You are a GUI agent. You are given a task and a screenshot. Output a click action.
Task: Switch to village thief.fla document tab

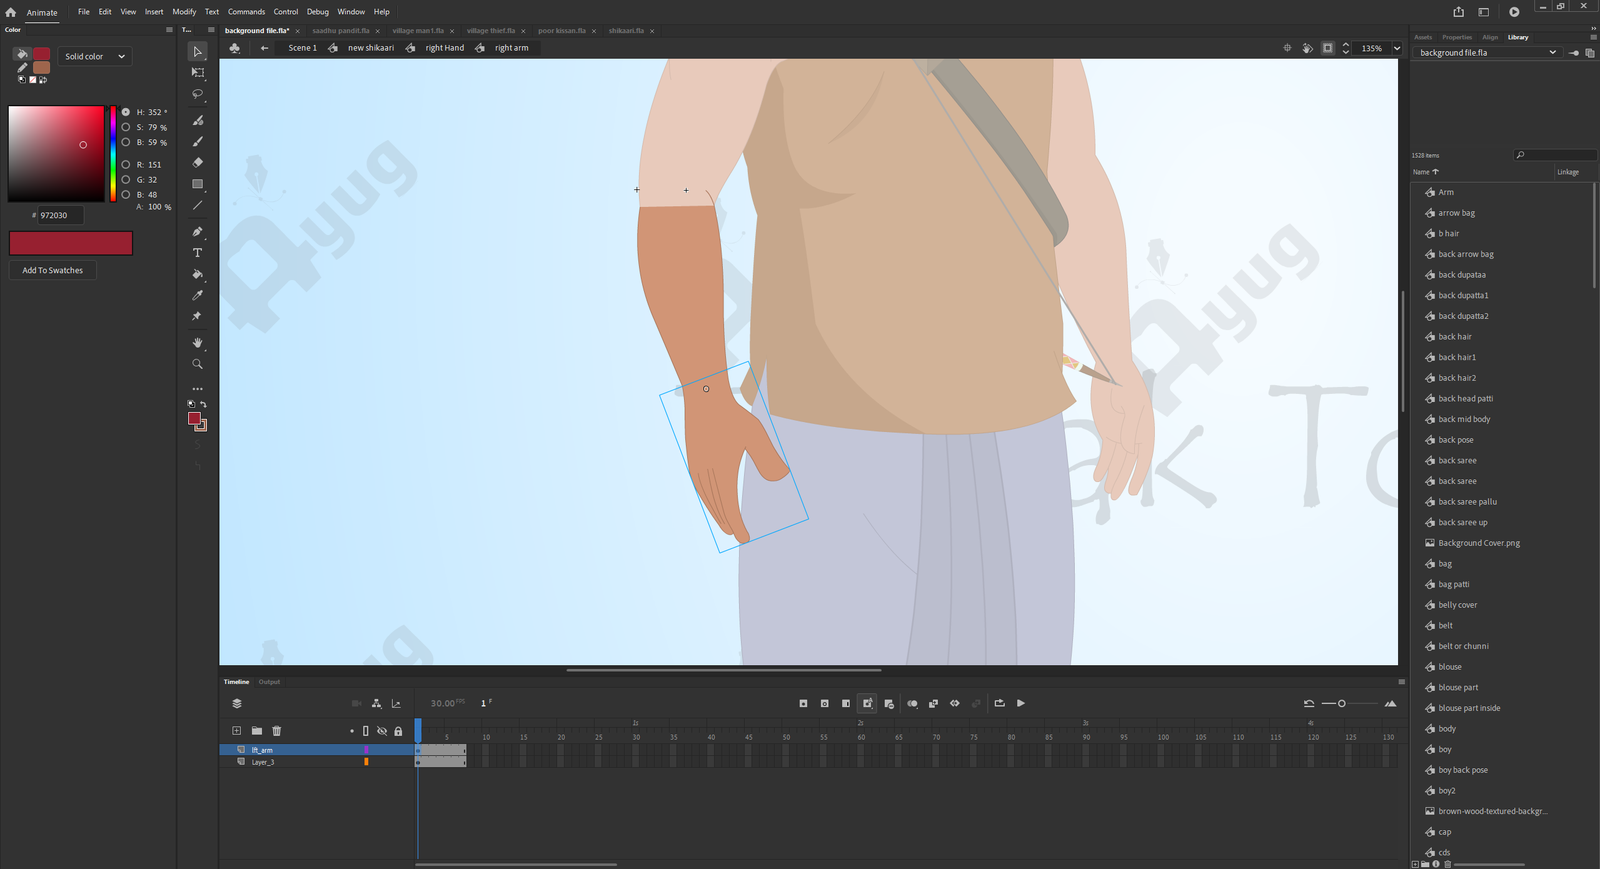490,31
